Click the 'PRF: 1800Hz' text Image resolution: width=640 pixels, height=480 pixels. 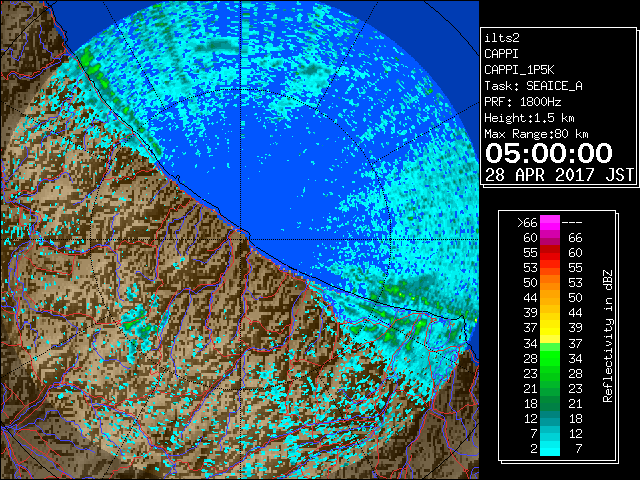522,102
